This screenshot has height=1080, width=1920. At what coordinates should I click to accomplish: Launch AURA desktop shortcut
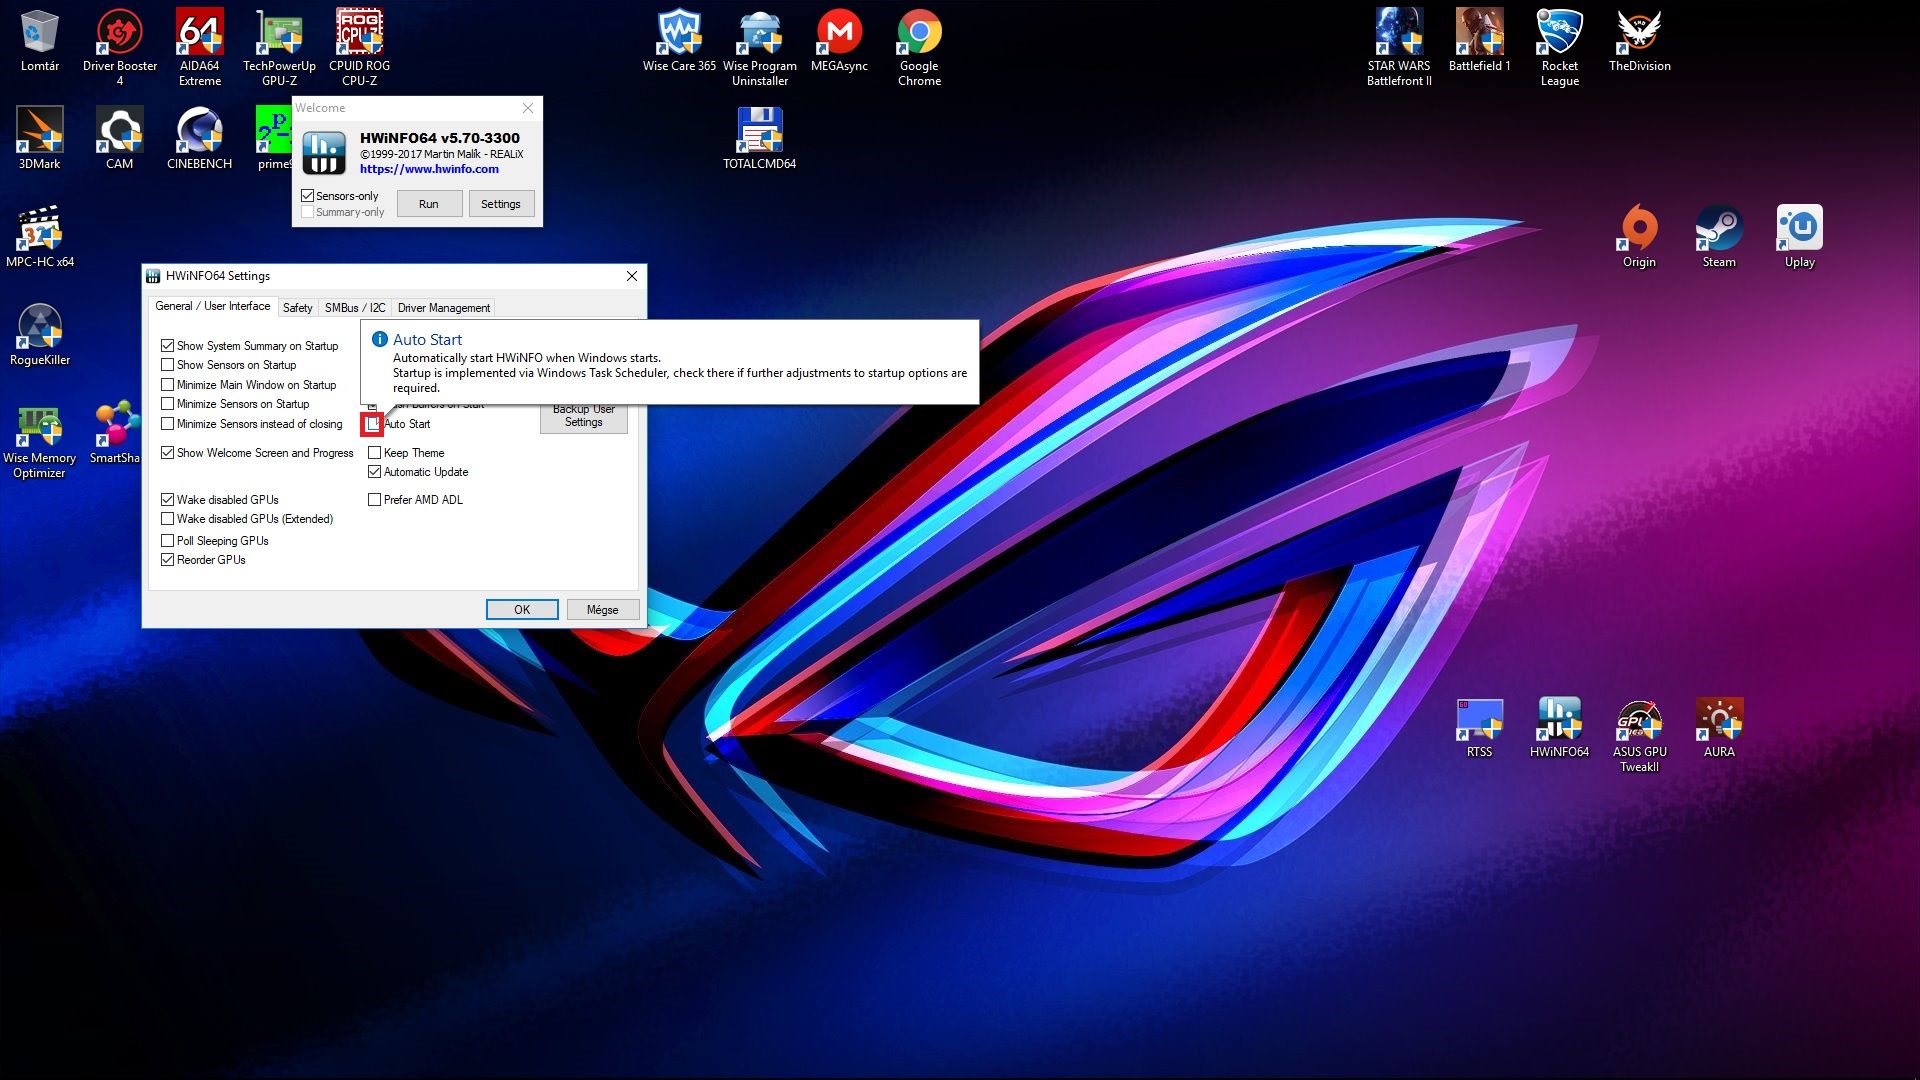(1719, 727)
